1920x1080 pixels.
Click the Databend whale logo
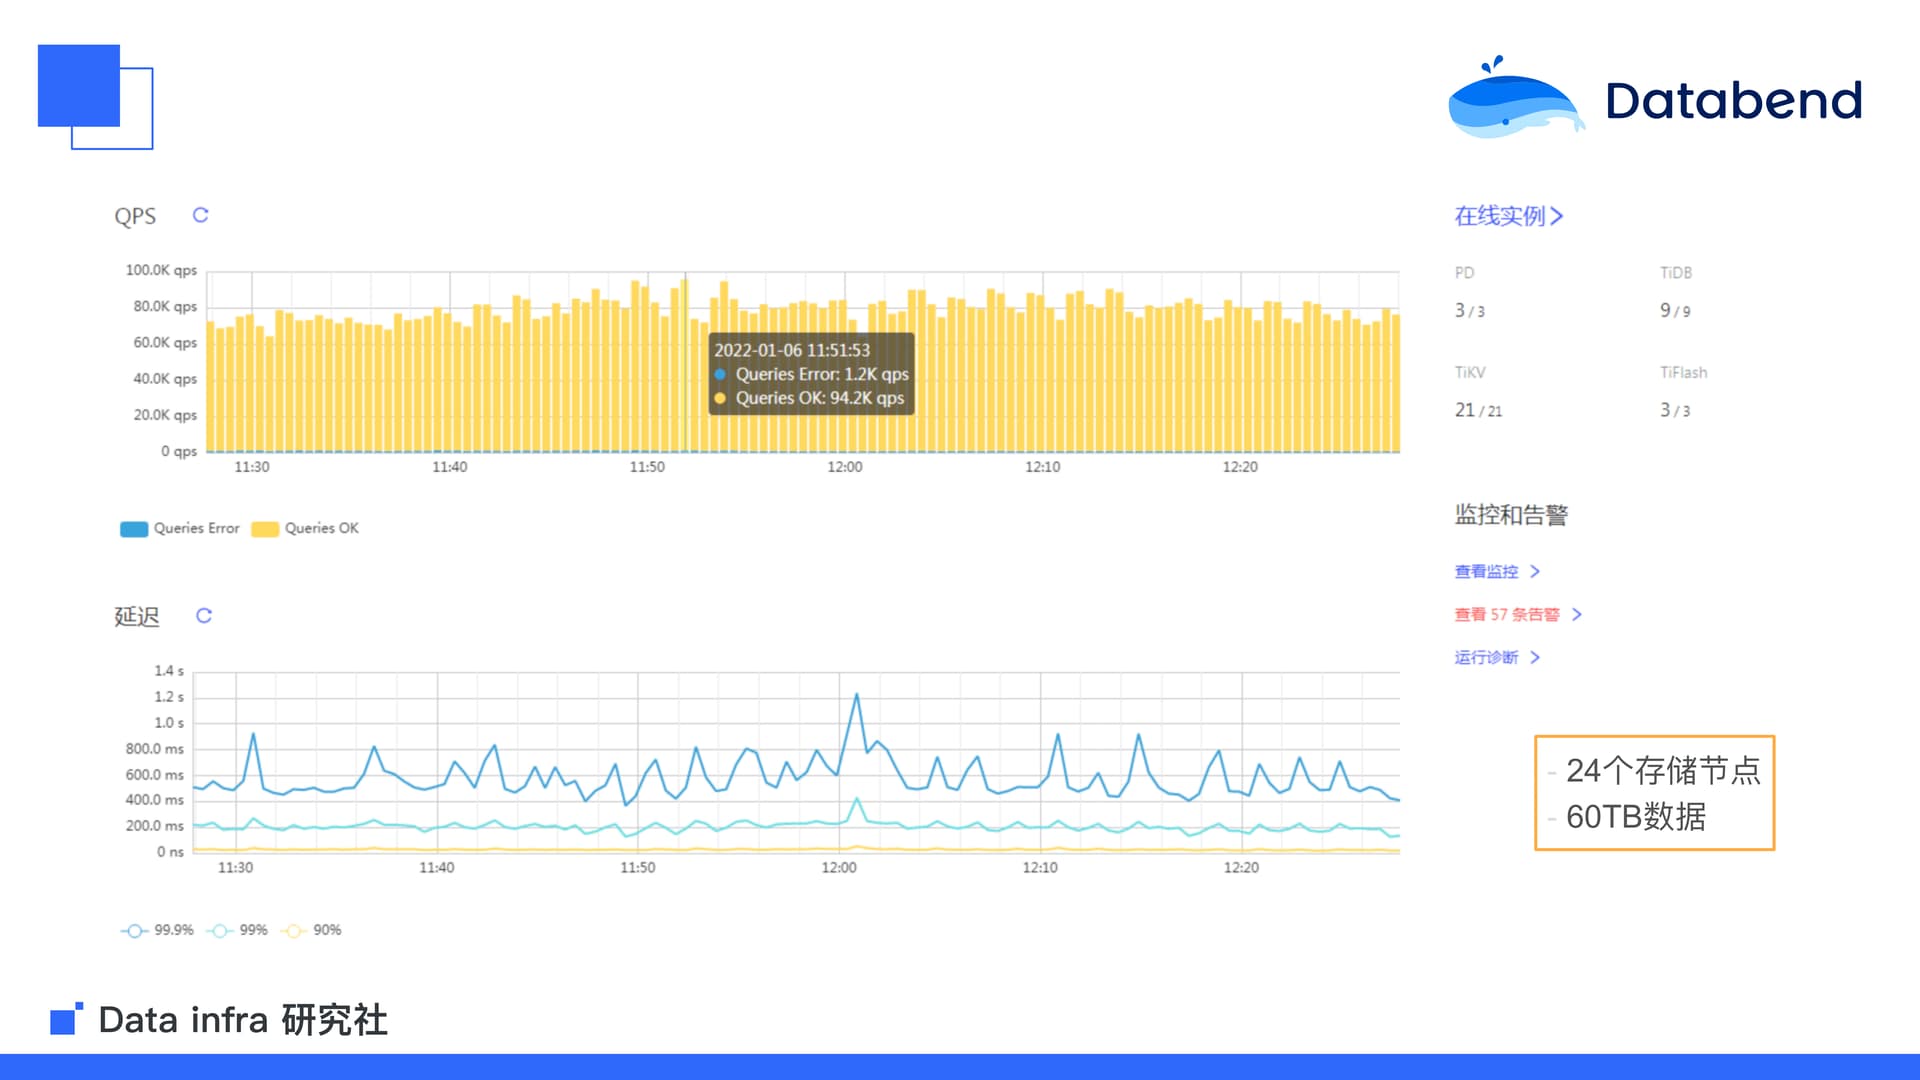pos(1515,98)
